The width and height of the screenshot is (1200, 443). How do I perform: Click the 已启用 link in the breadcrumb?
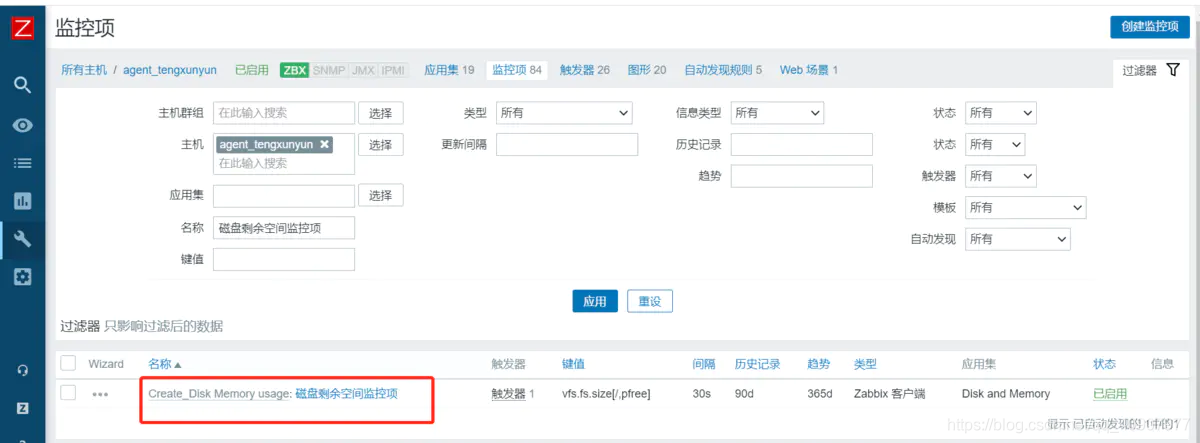[252, 70]
